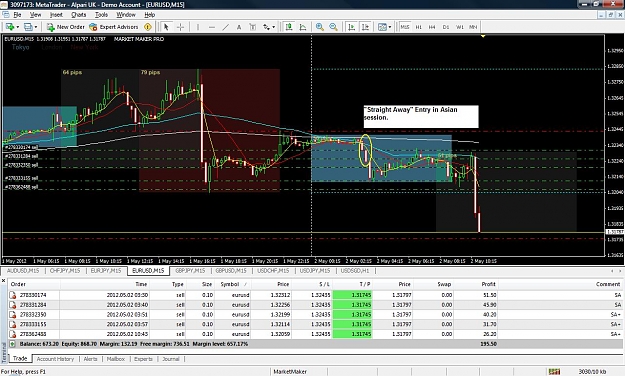Open the Mailbox terminal tab

tap(116, 359)
